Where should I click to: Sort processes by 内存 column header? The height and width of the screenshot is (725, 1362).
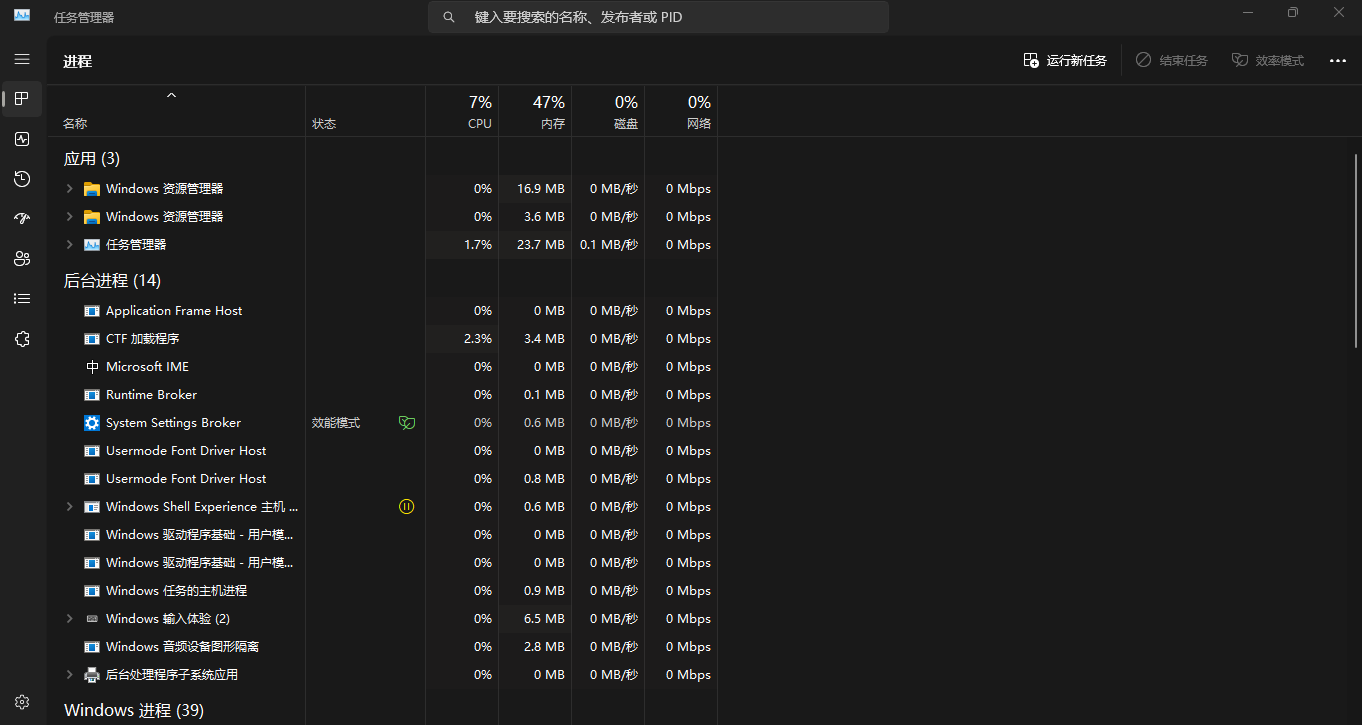550,112
